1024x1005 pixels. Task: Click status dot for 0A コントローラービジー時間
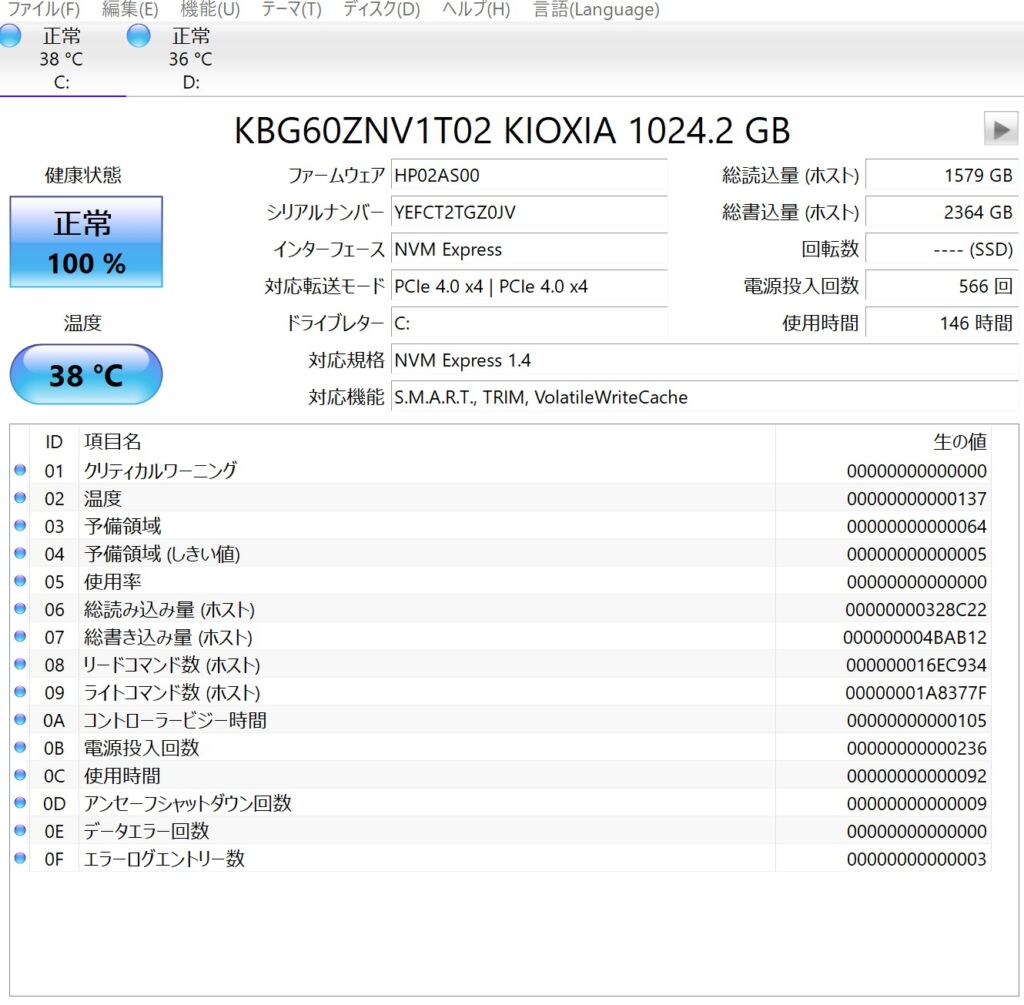click(20, 720)
